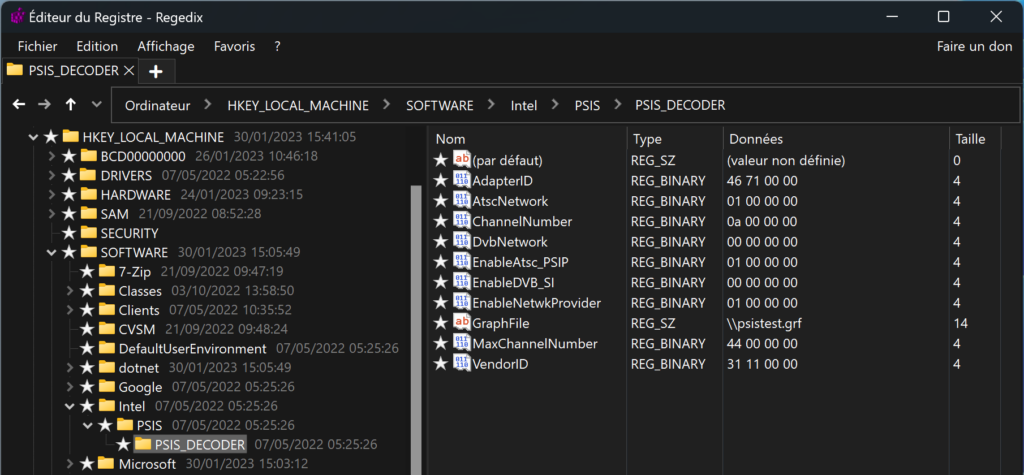Image resolution: width=1024 pixels, height=475 pixels.
Task: Expand the BCD00000000 key
Action: (x=52, y=157)
